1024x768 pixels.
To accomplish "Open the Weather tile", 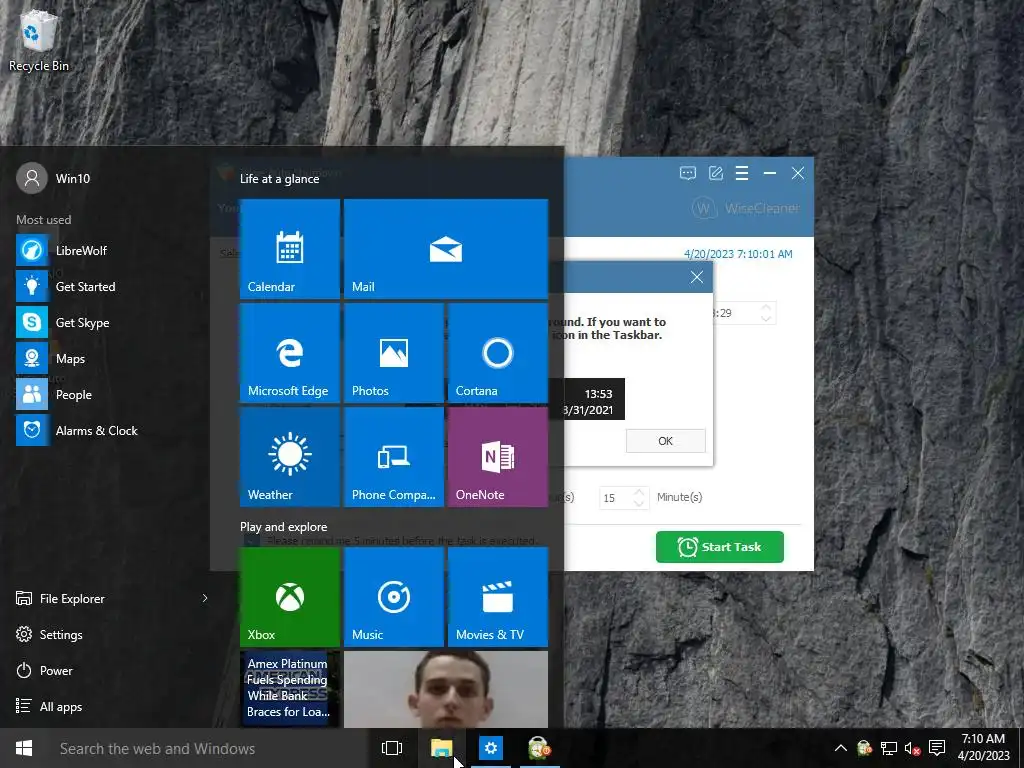I will (x=289, y=457).
